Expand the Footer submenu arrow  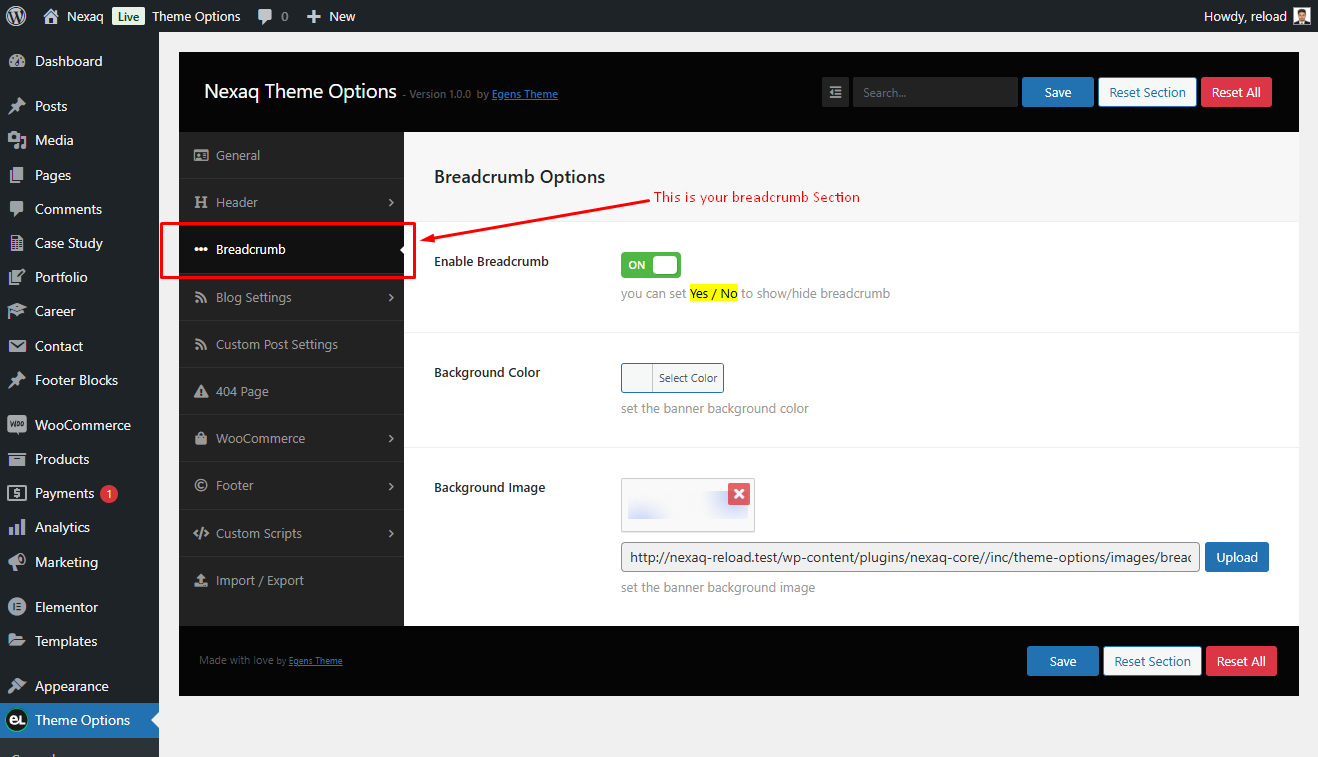click(391, 486)
